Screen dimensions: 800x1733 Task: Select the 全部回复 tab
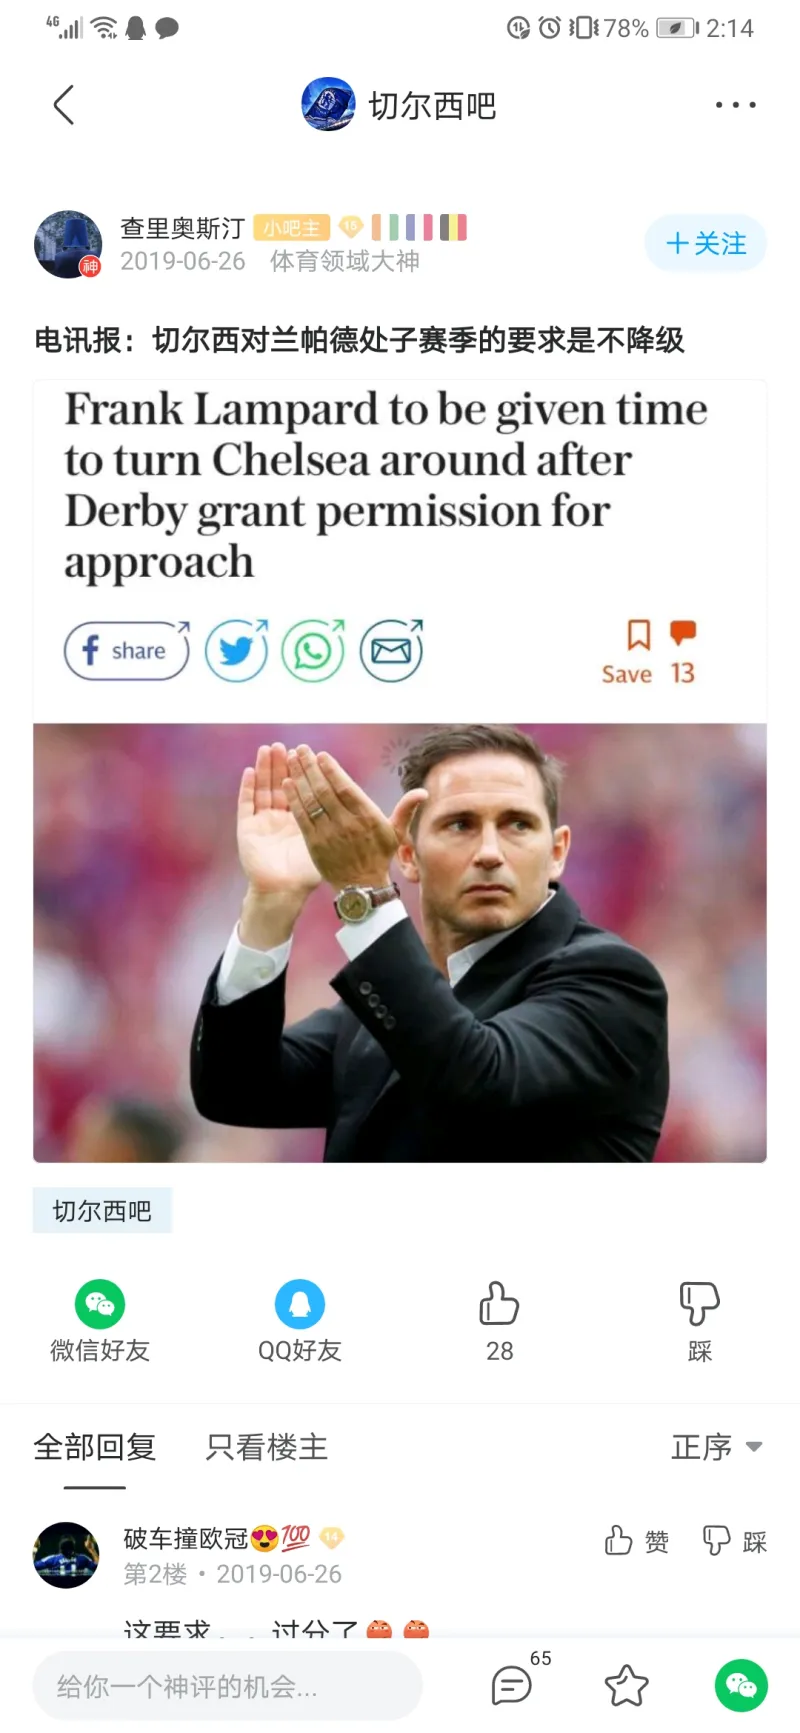[x=95, y=1447]
